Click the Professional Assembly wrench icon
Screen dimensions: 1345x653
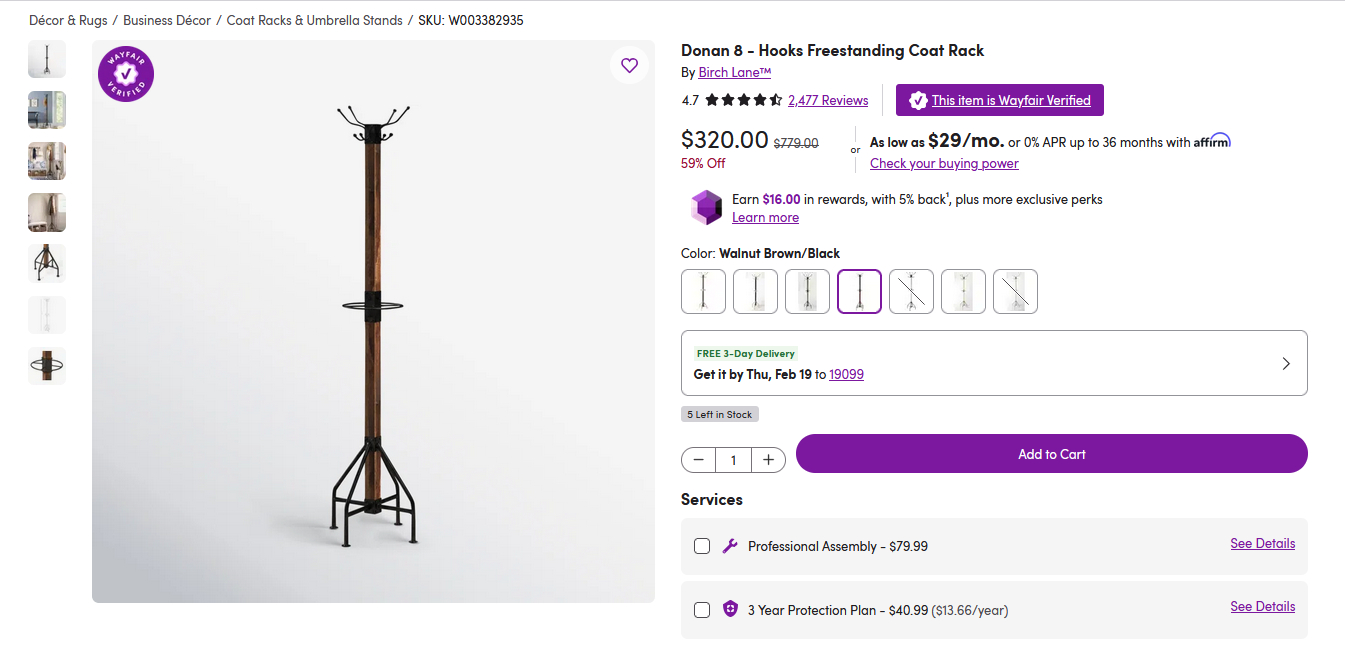730,546
